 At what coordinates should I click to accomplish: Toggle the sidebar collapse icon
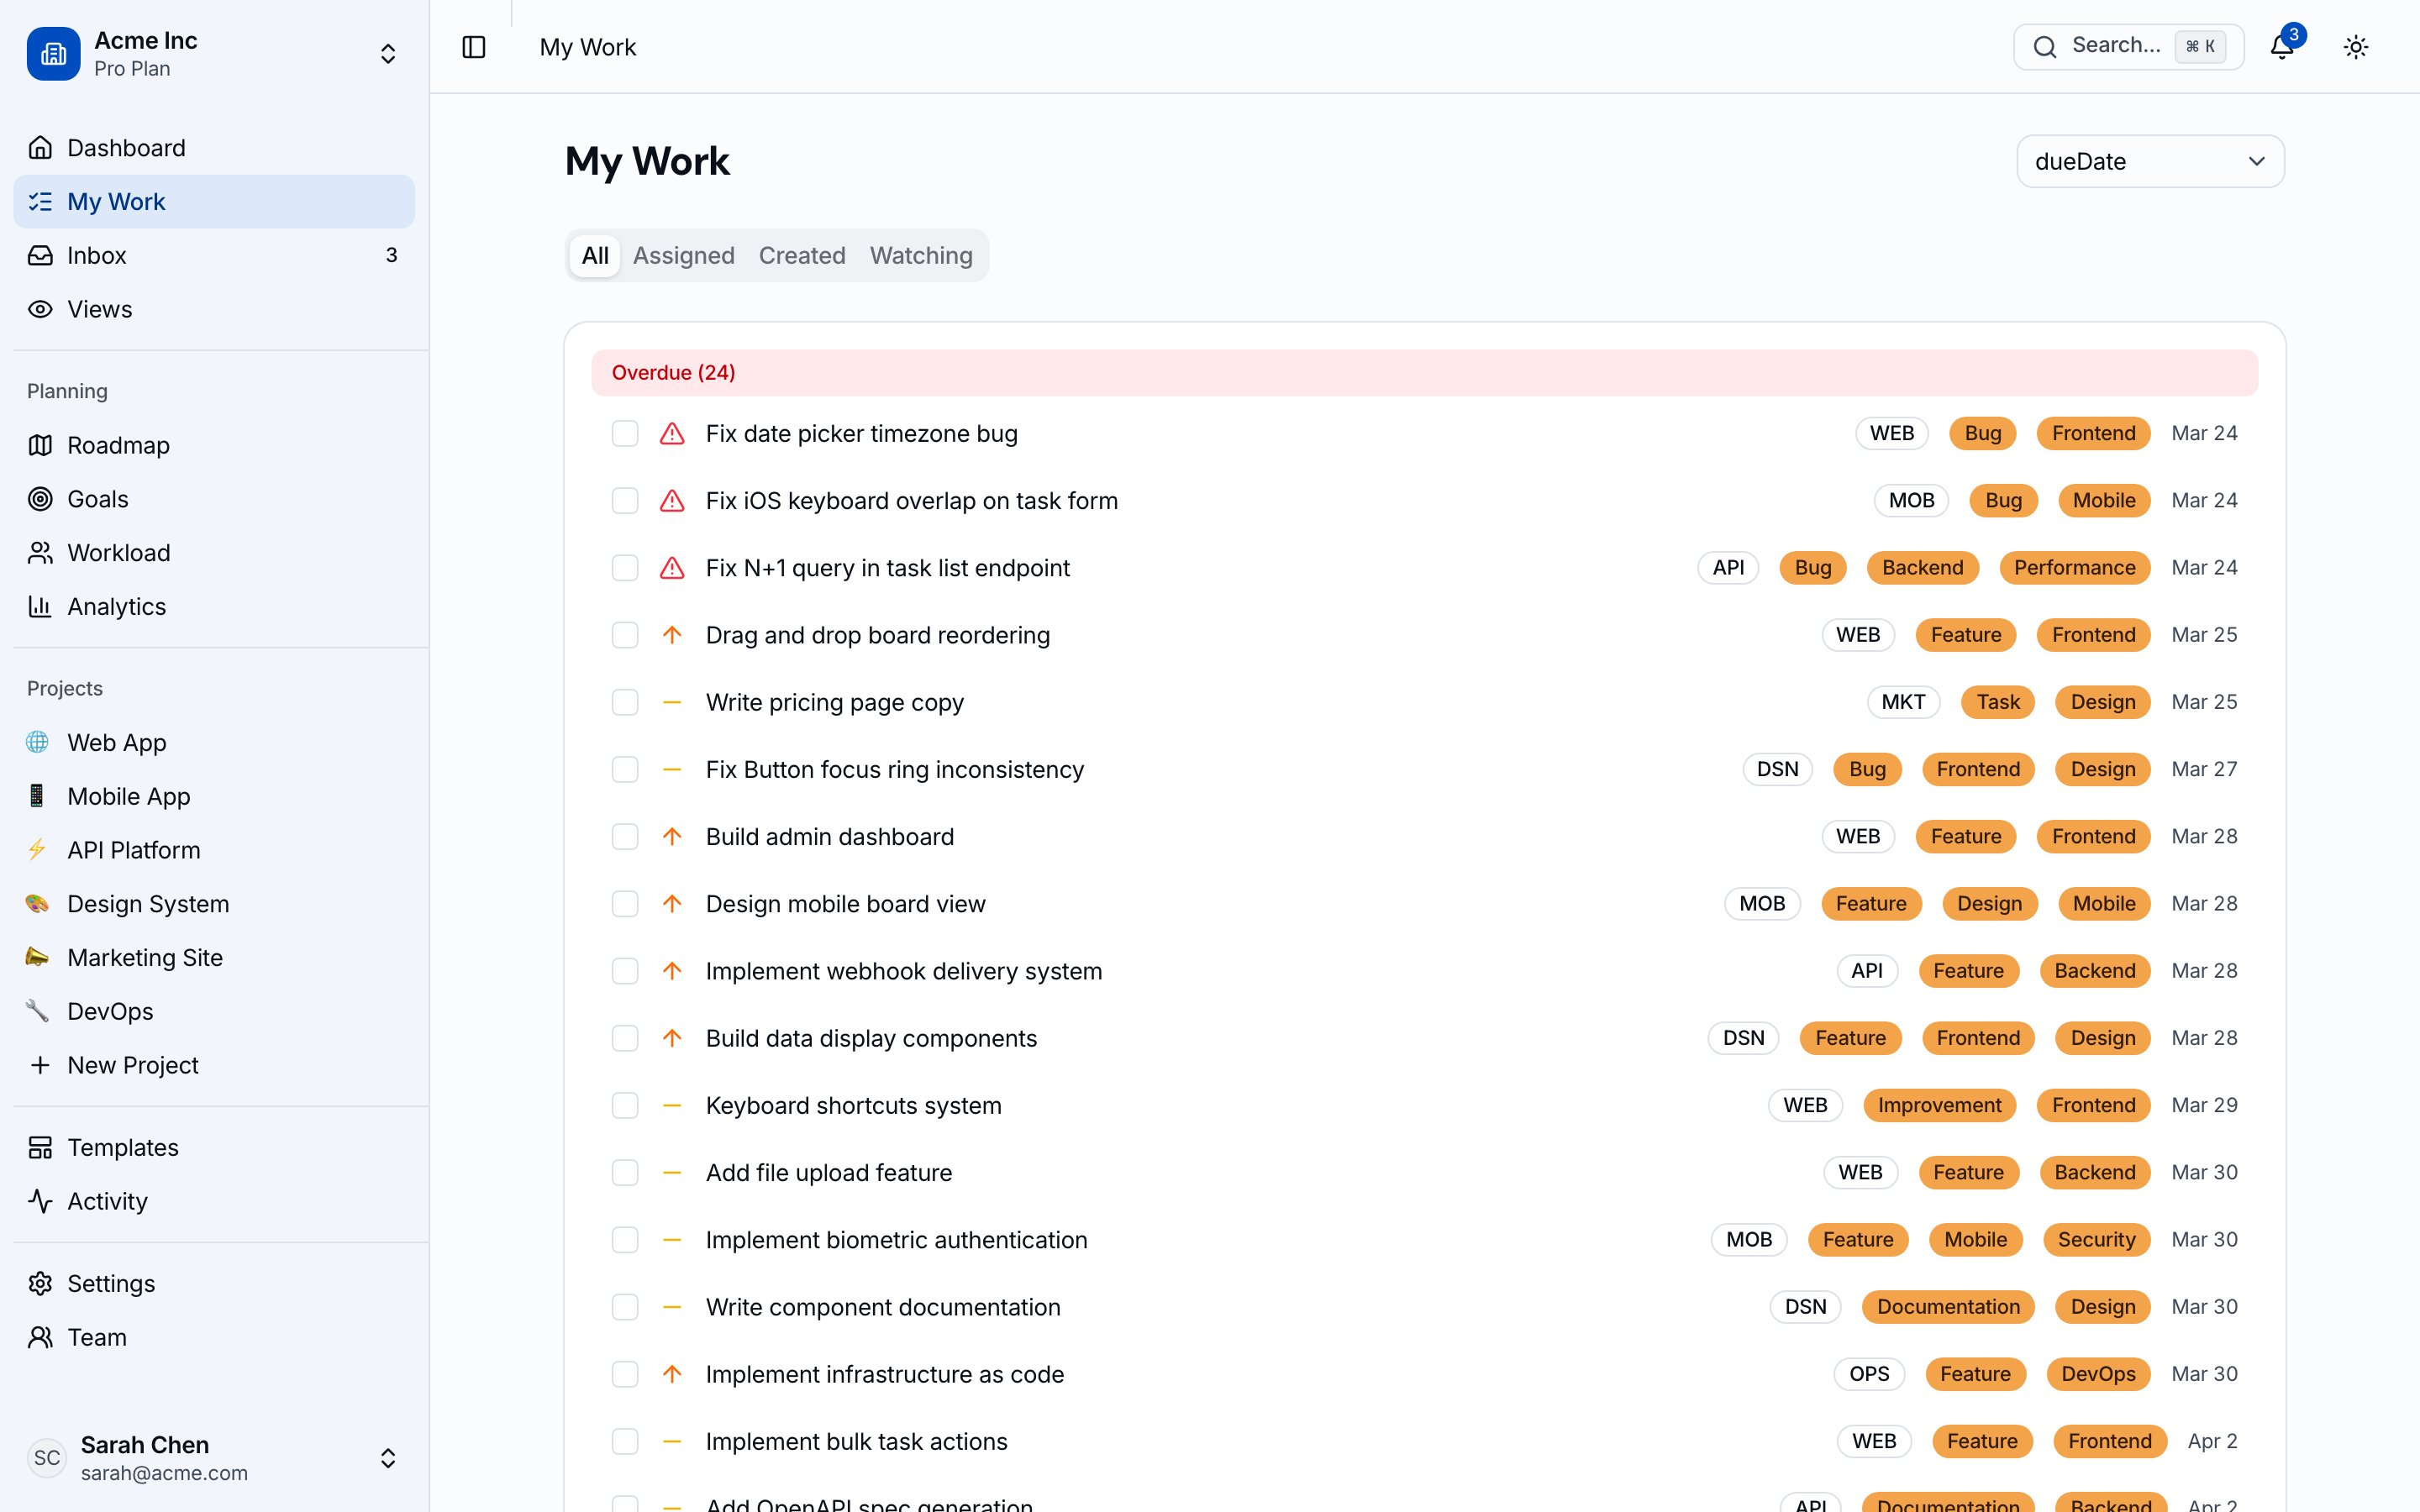click(472, 46)
